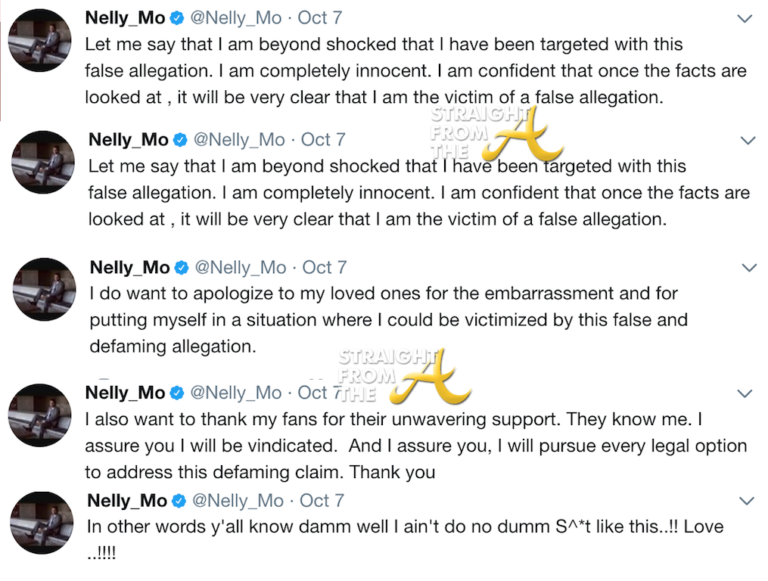The height and width of the screenshot is (581, 768).
Task: Open the chevron menu on the topmost tweet
Action: point(745,18)
